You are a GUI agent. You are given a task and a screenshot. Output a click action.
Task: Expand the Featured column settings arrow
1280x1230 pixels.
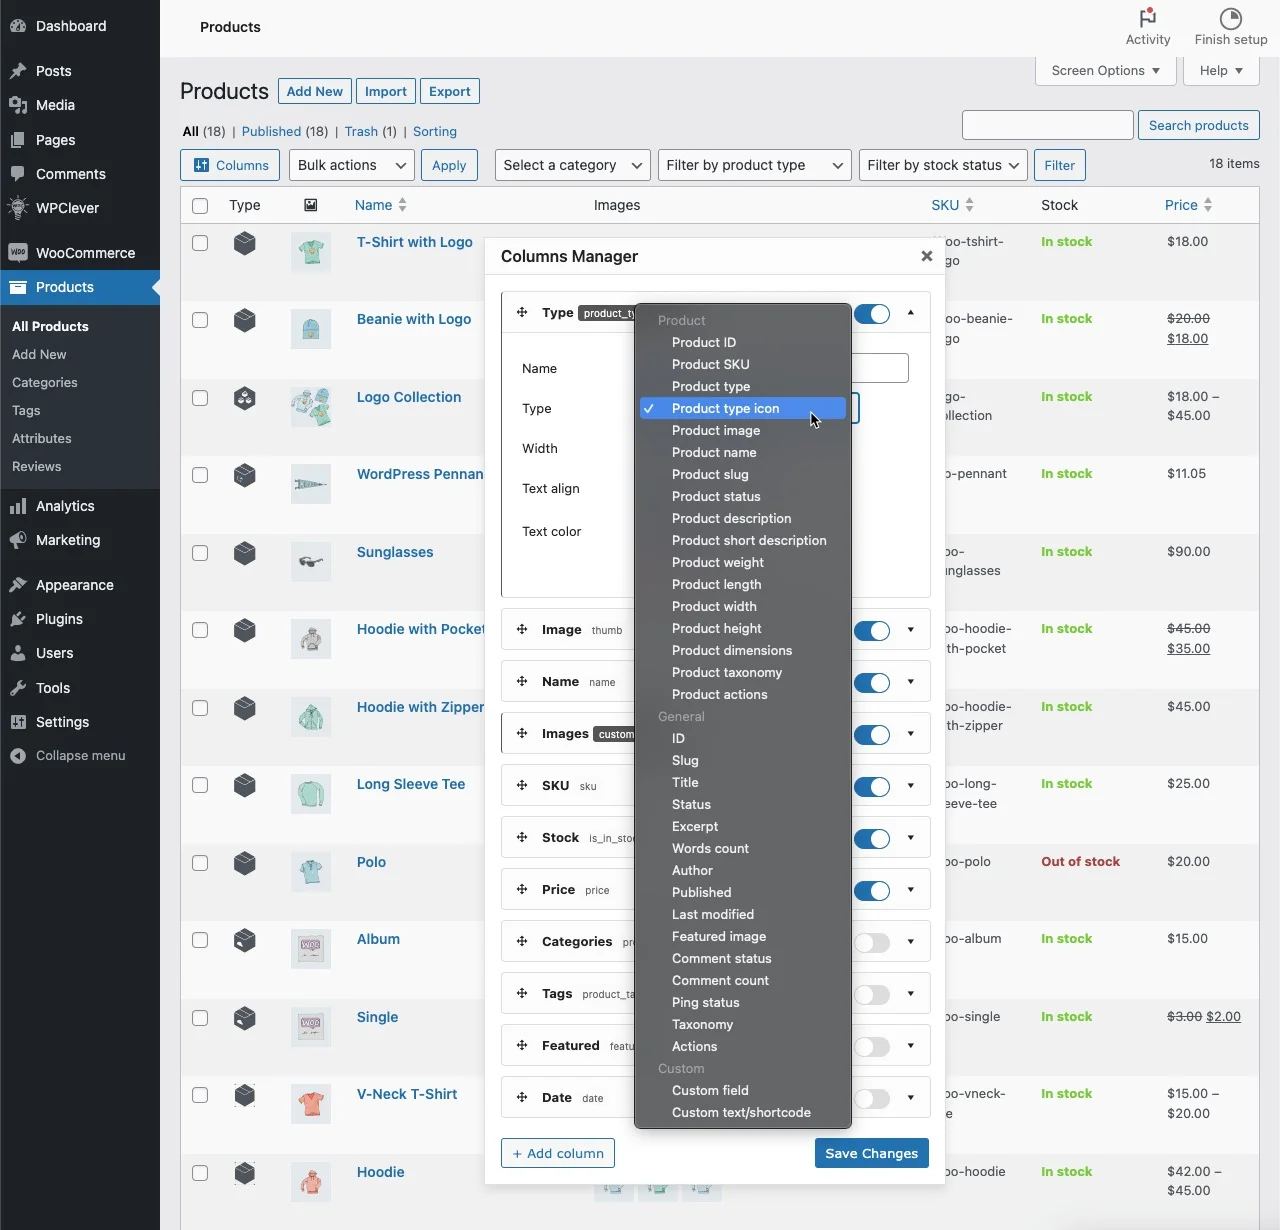point(910,1046)
